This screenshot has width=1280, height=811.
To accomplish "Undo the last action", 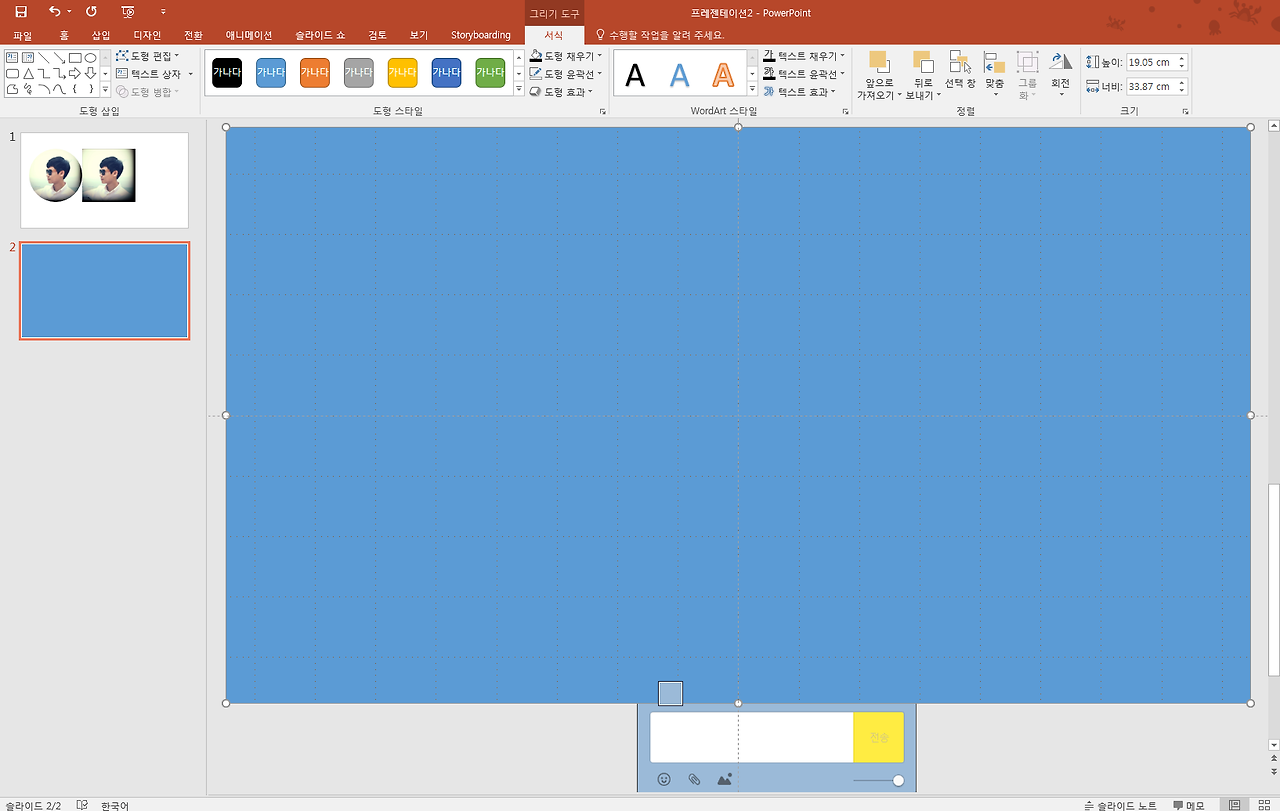I will (x=54, y=12).
